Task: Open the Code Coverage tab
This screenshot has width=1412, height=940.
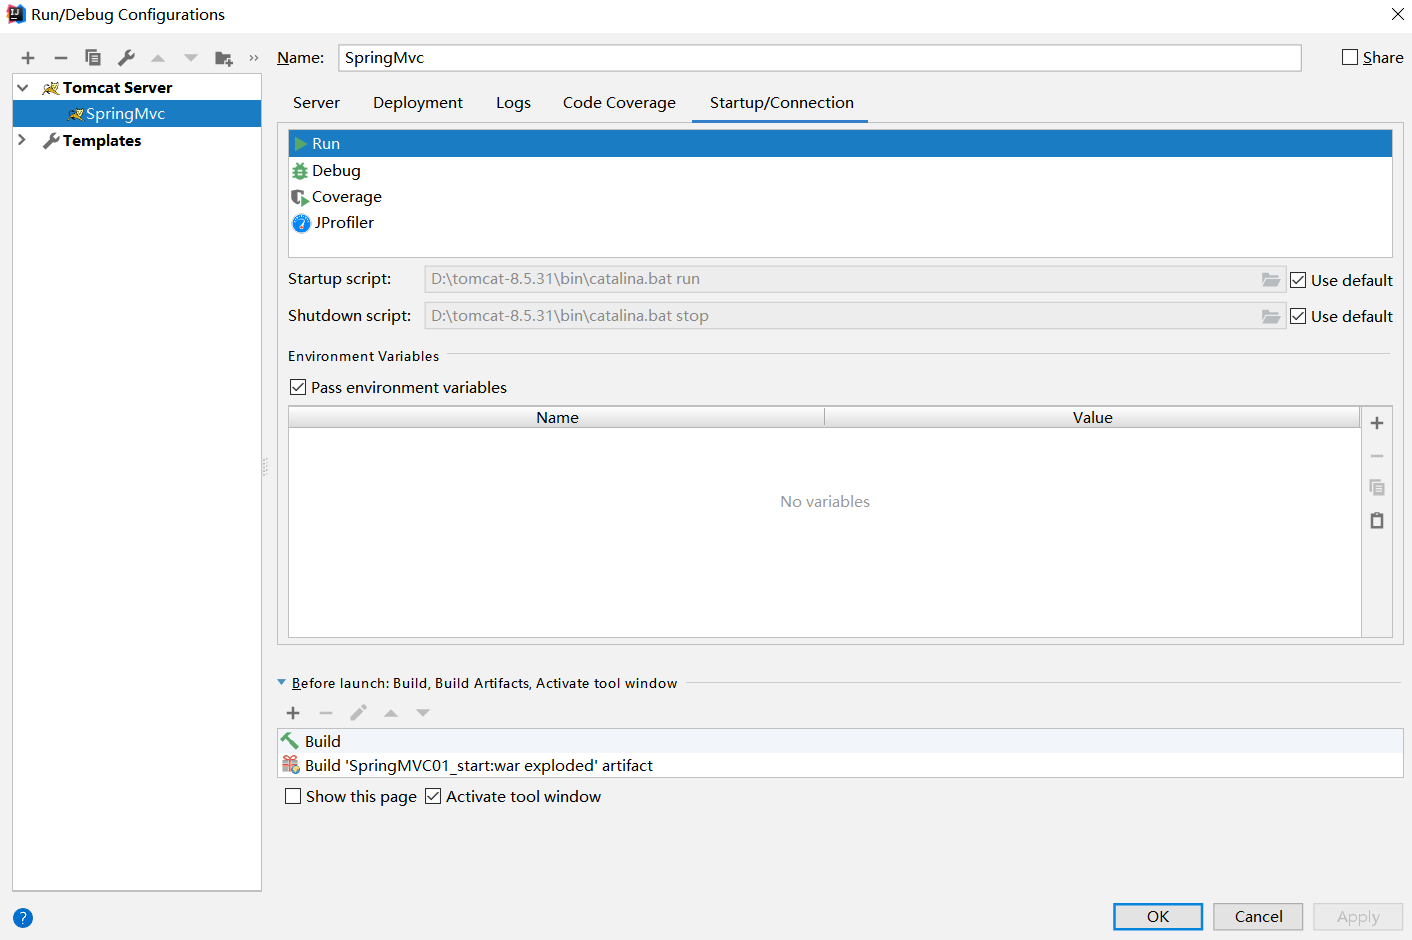Action: (x=619, y=103)
